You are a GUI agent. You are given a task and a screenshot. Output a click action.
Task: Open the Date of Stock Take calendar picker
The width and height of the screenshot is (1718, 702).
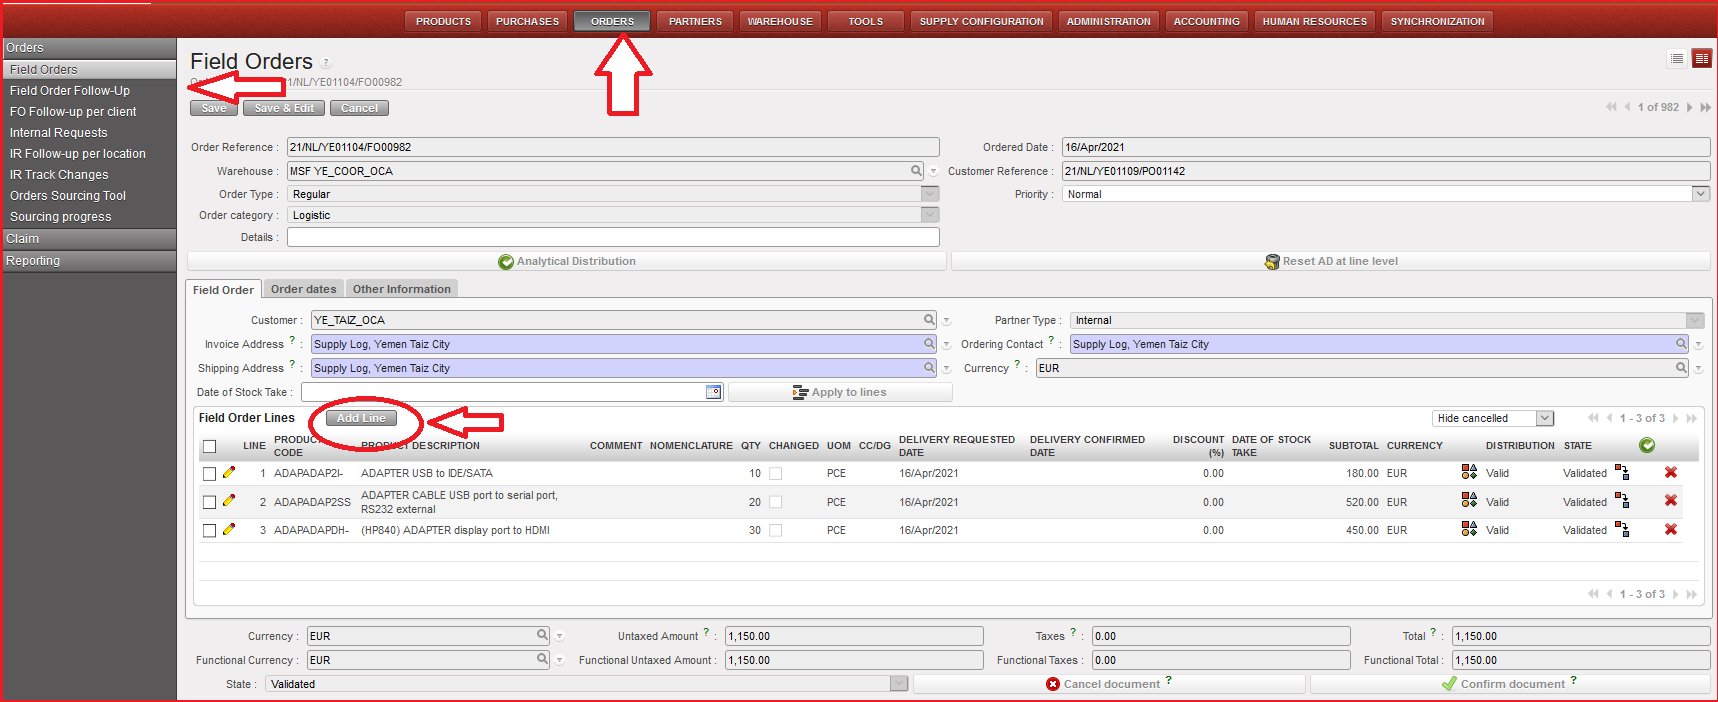[x=713, y=392]
